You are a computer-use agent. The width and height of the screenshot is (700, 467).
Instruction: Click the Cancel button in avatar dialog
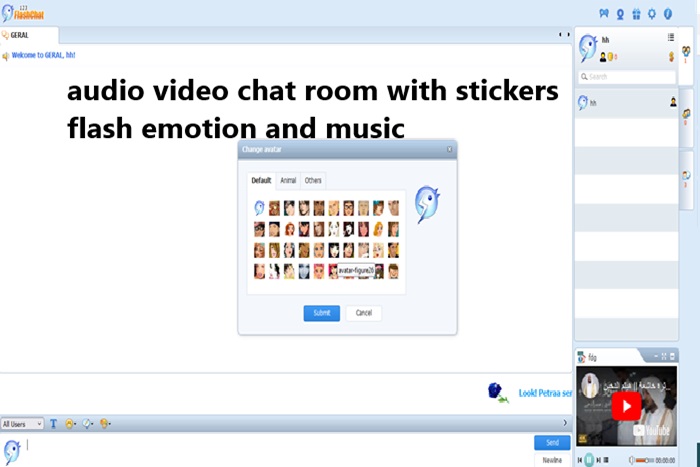(x=363, y=313)
